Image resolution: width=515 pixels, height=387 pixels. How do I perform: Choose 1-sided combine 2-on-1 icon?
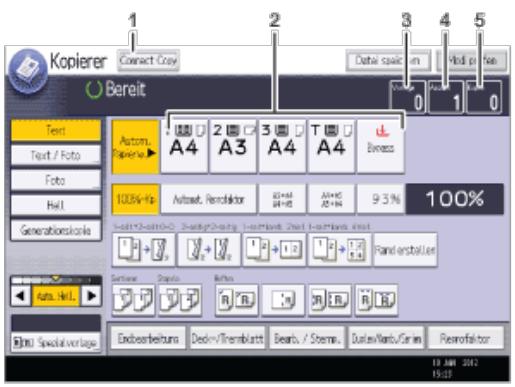pos(274,249)
